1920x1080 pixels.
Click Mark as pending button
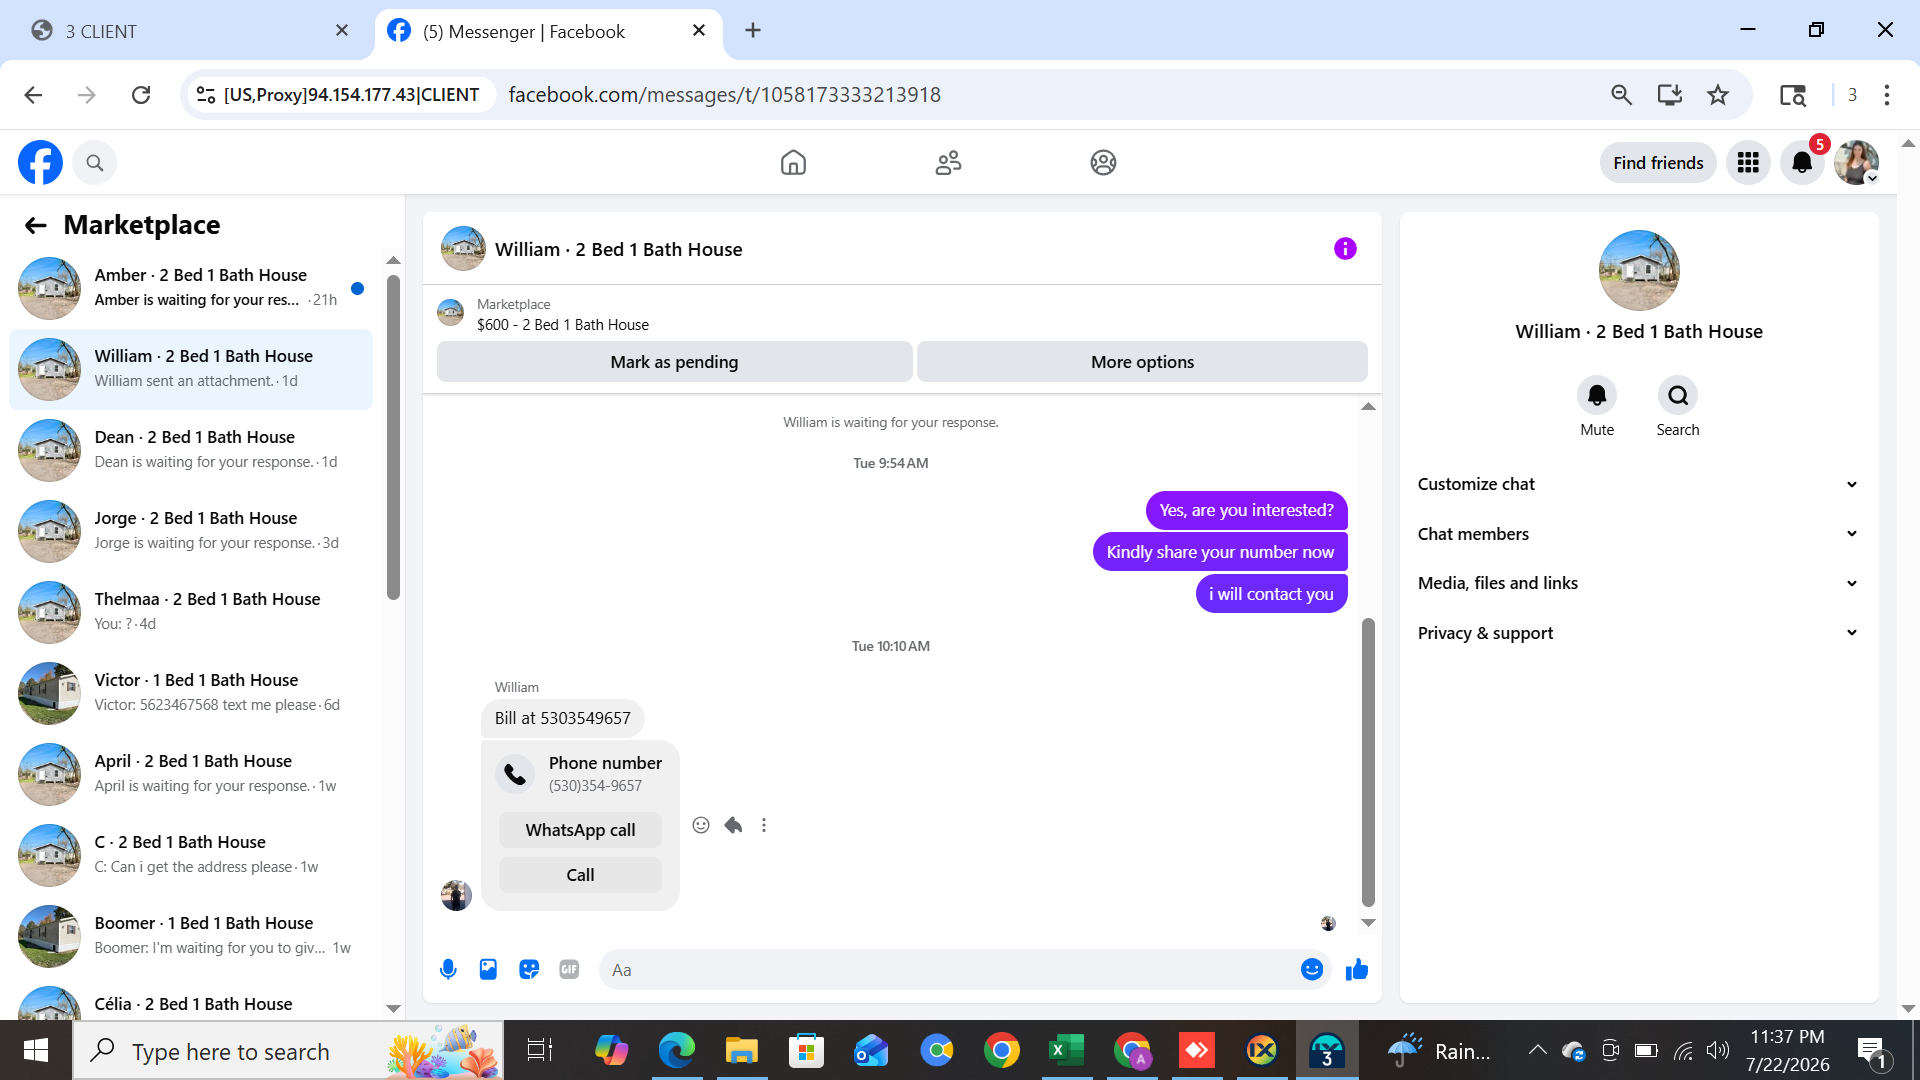click(x=674, y=362)
